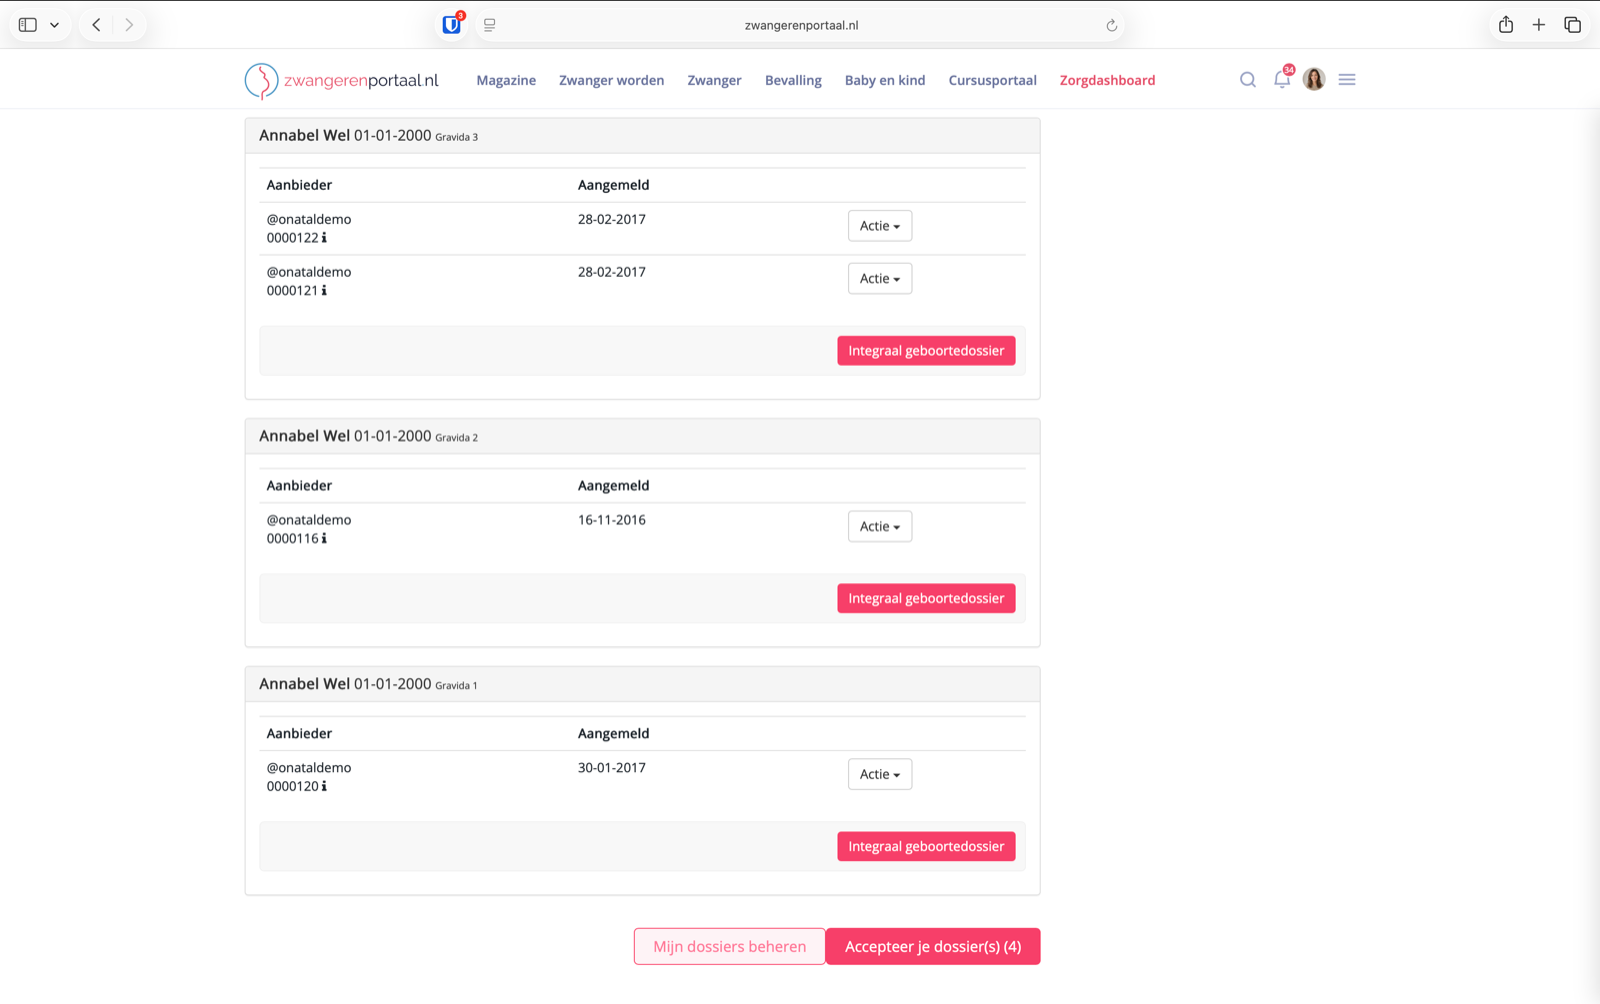
Task: Click the date 16-11-2016
Action: pos(612,520)
